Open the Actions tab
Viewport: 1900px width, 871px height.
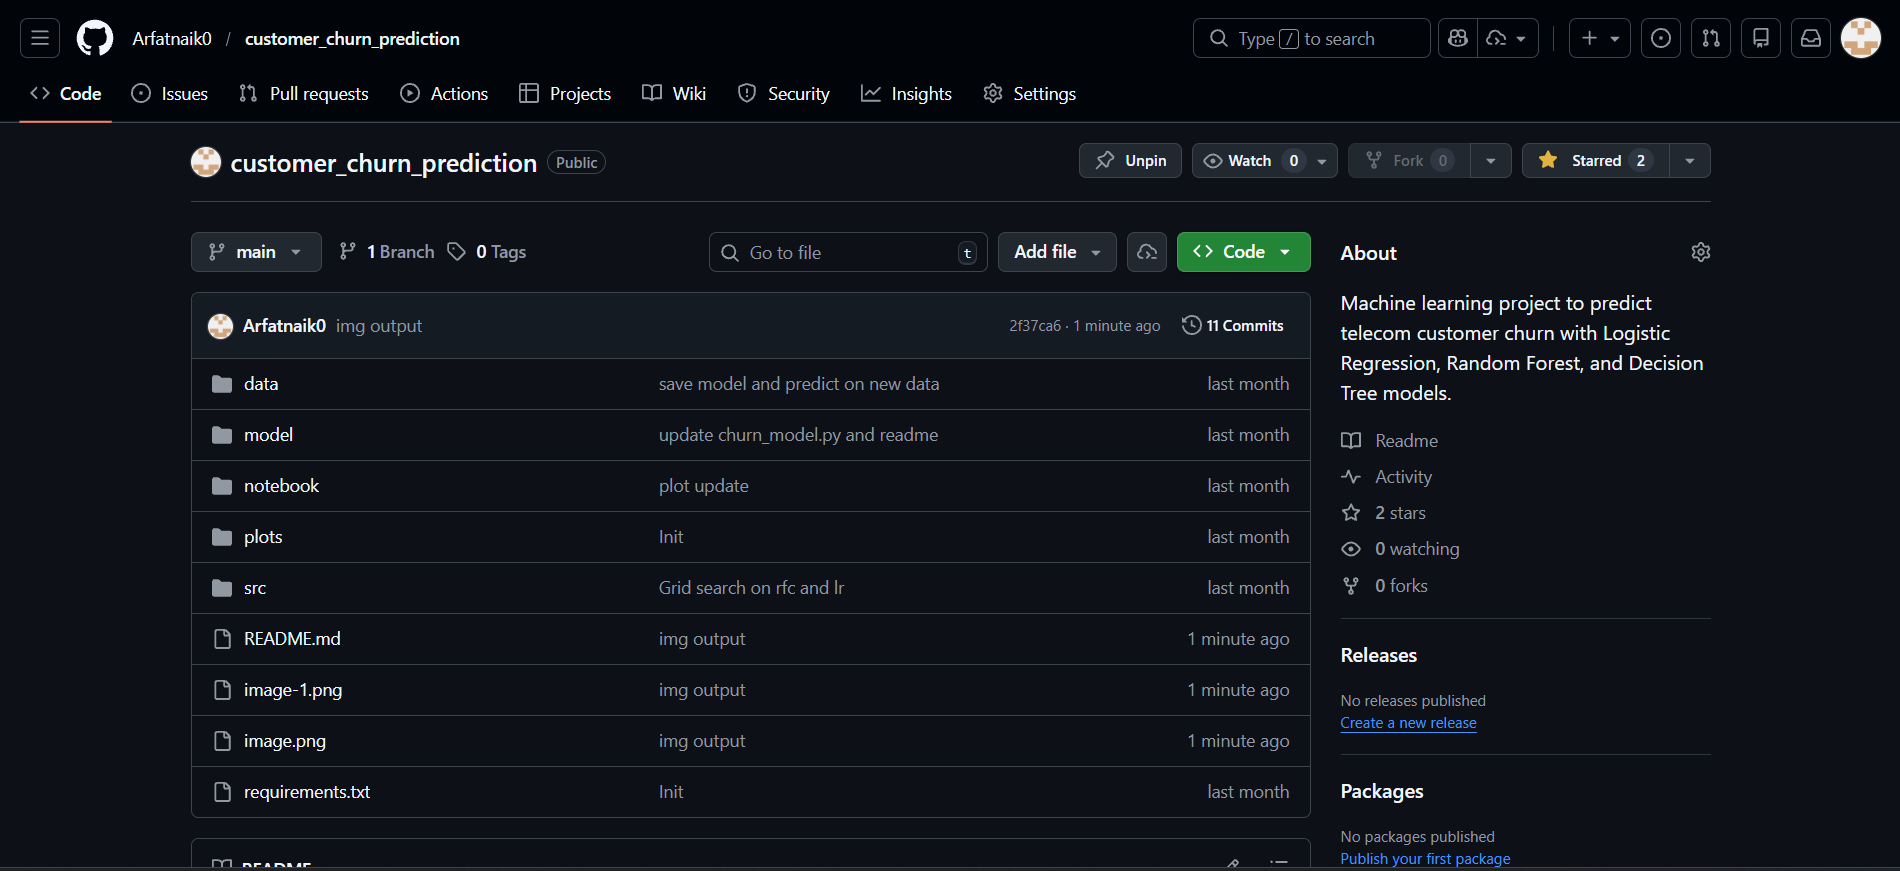click(444, 94)
